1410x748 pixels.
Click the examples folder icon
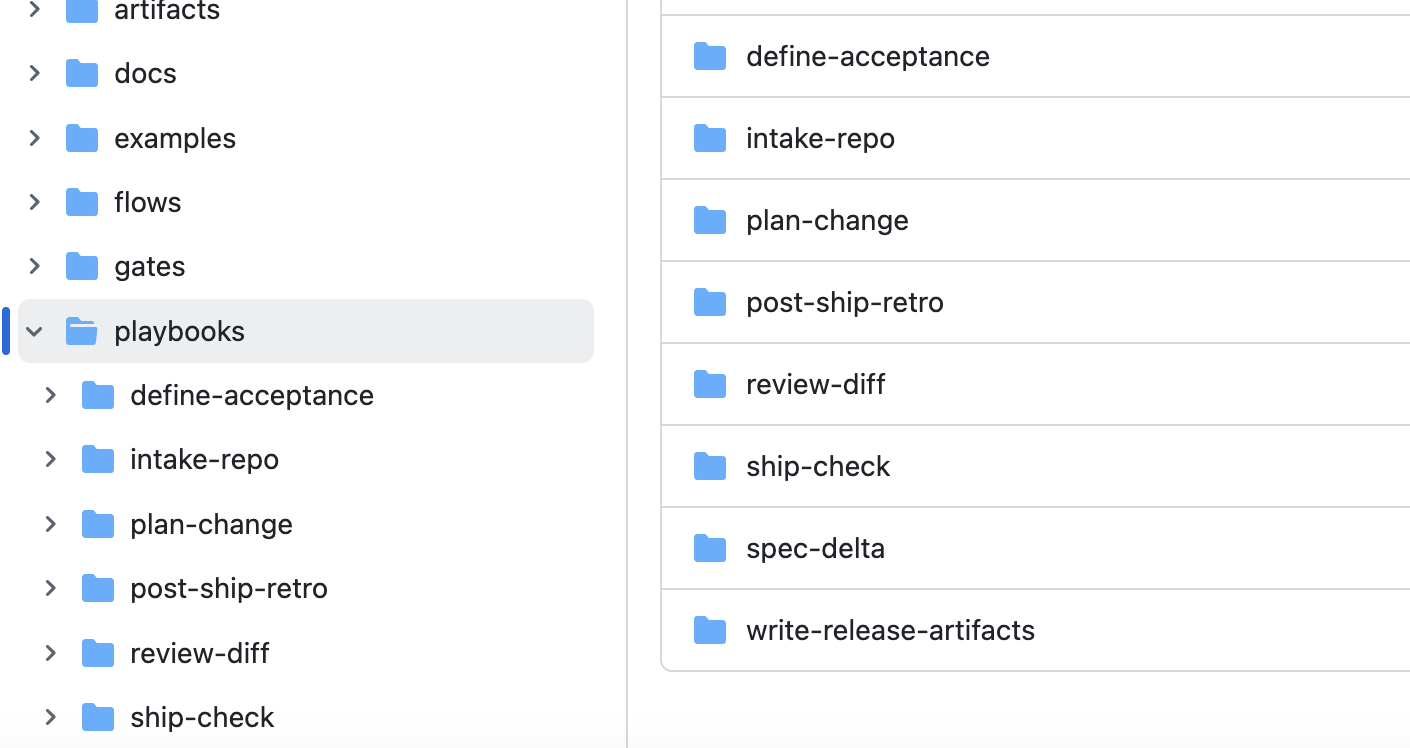pyautogui.click(x=82, y=137)
